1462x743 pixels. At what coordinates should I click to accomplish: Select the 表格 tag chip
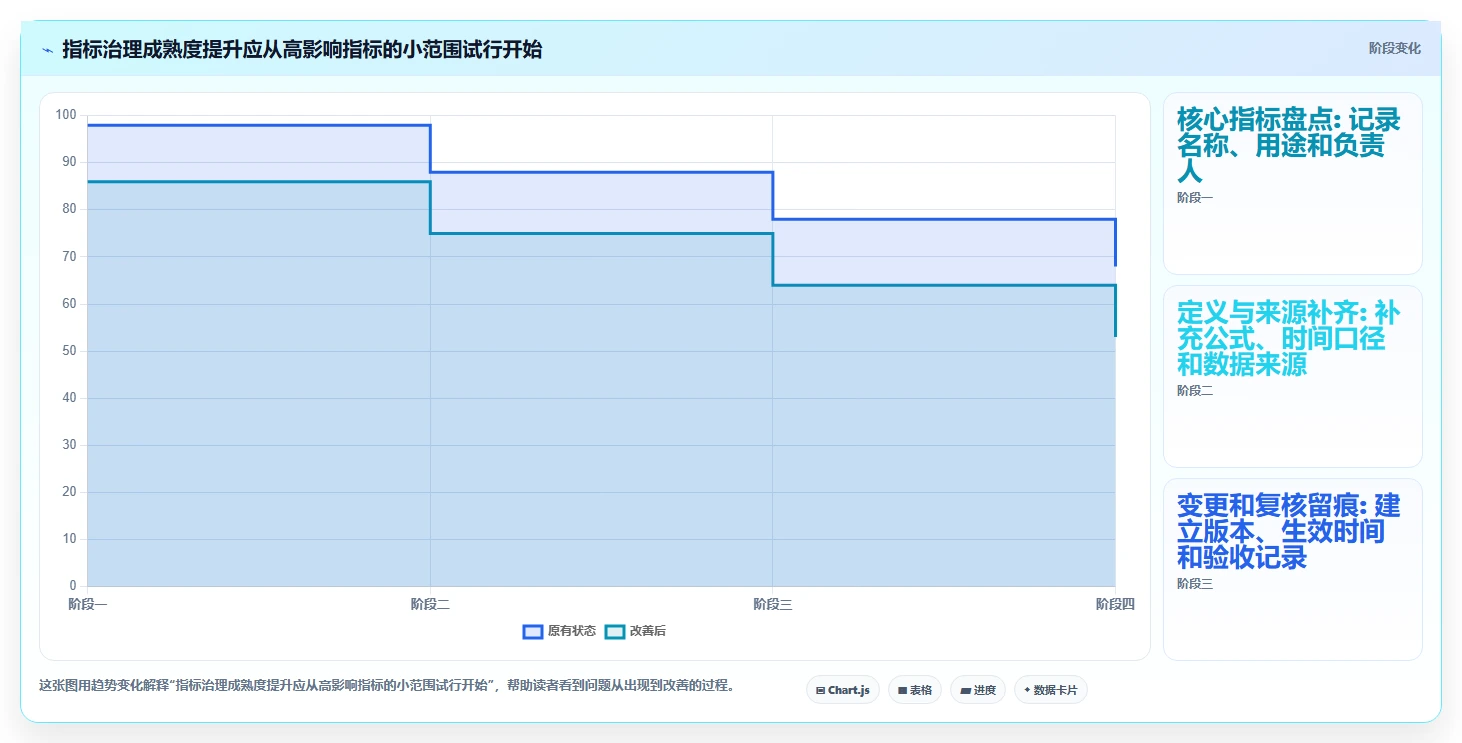tap(915, 690)
